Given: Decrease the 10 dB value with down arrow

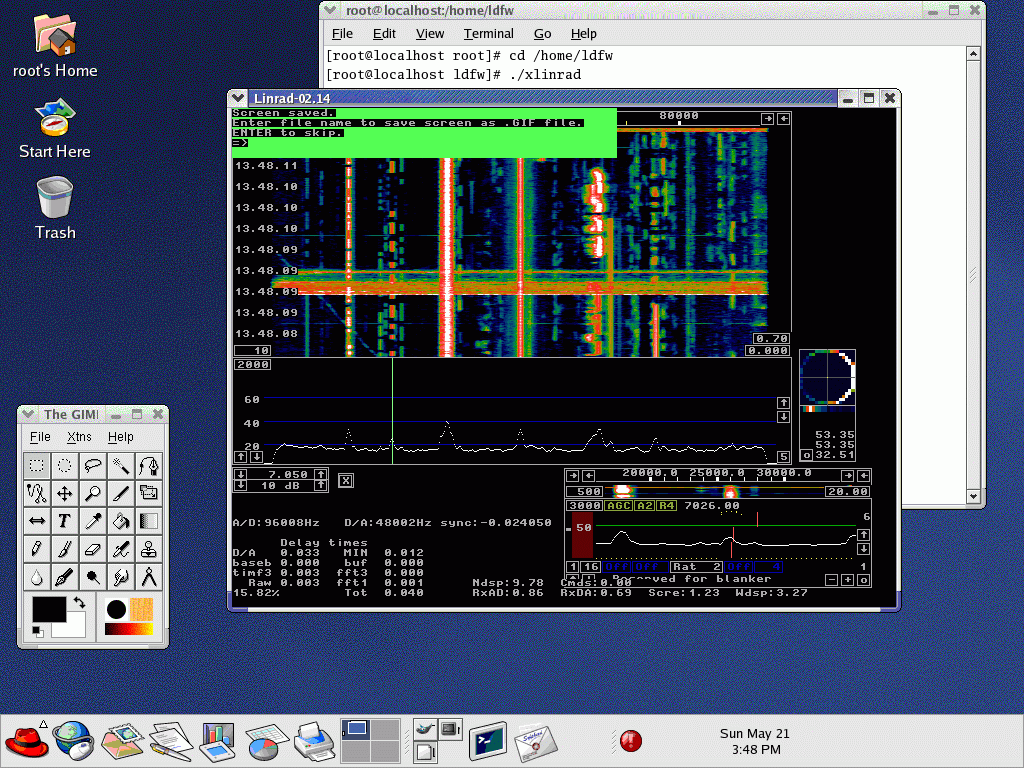Looking at the screenshot, I should coord(241,485).
